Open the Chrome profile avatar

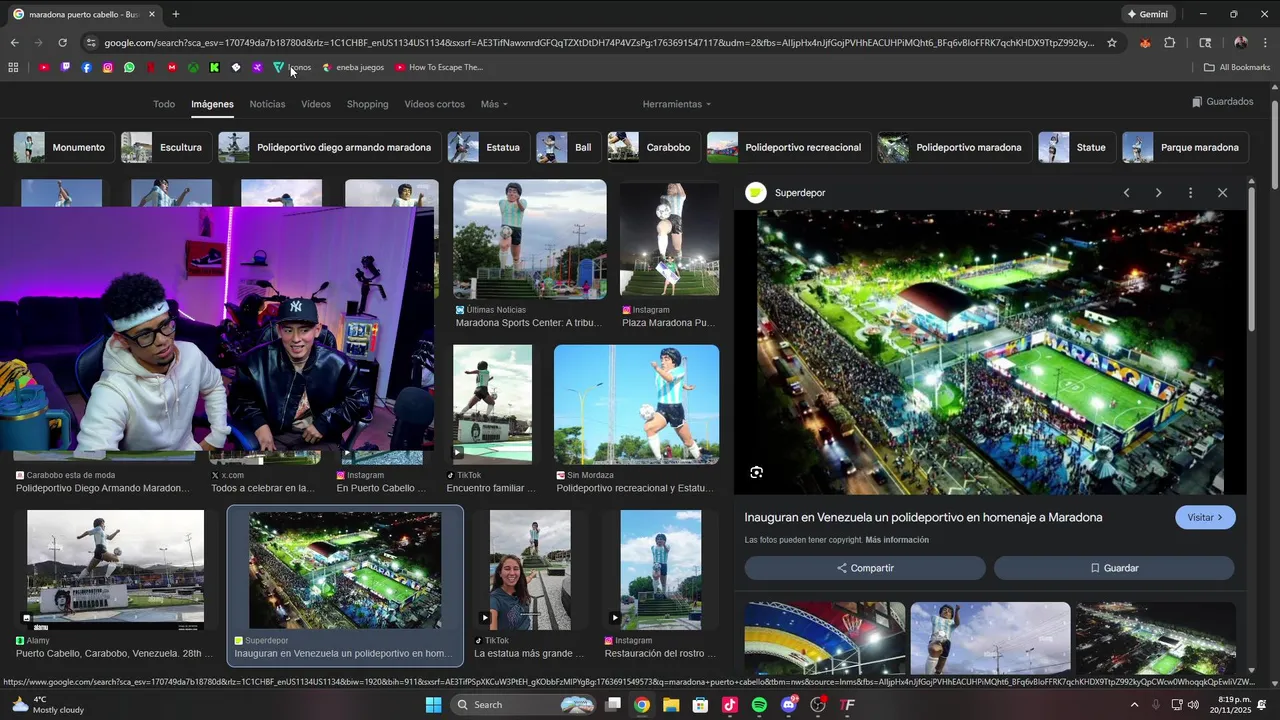[x=1241, y=43]
